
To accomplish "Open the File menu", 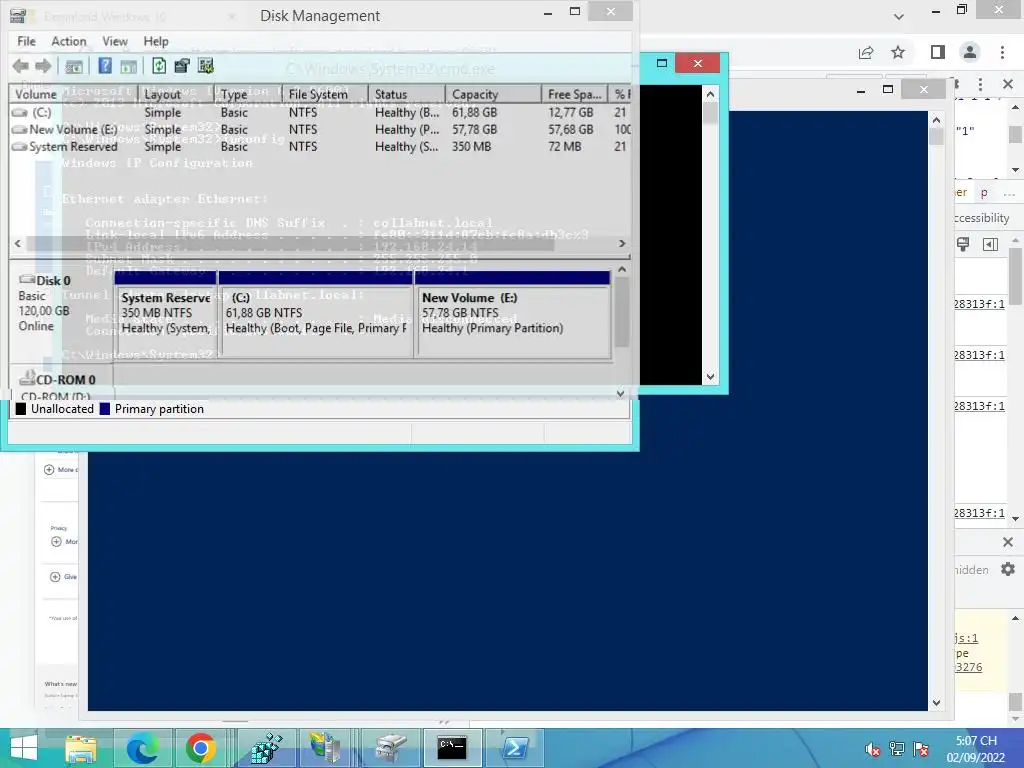I will coord(26,41).
